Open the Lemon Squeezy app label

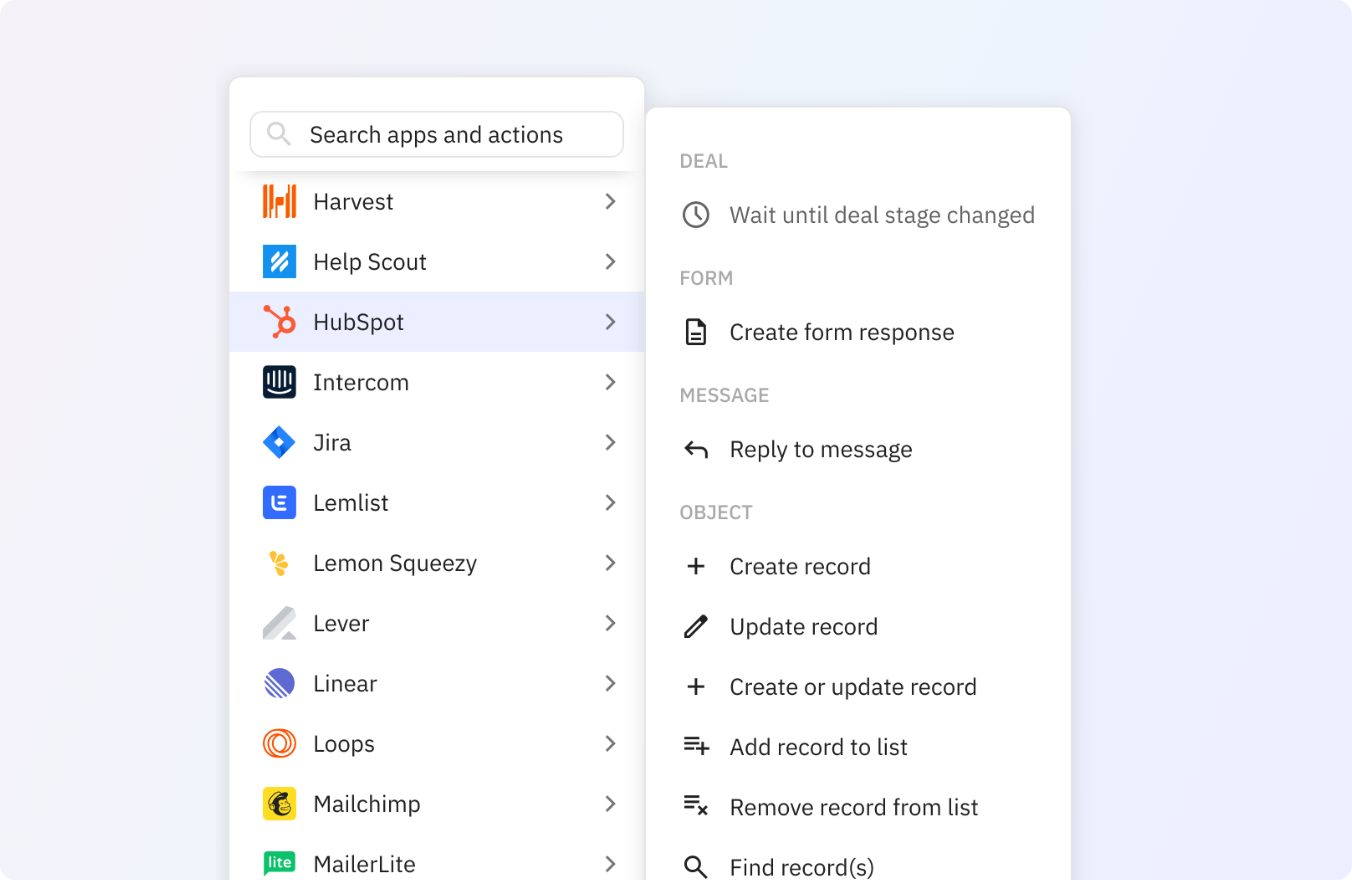[395, 564]
